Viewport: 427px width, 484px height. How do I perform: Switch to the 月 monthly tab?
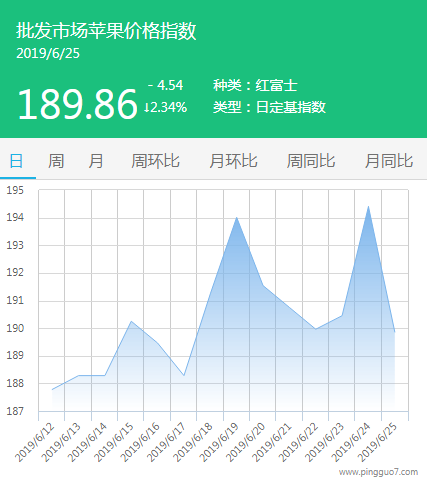pyautogui.click(x=96, y=161)
